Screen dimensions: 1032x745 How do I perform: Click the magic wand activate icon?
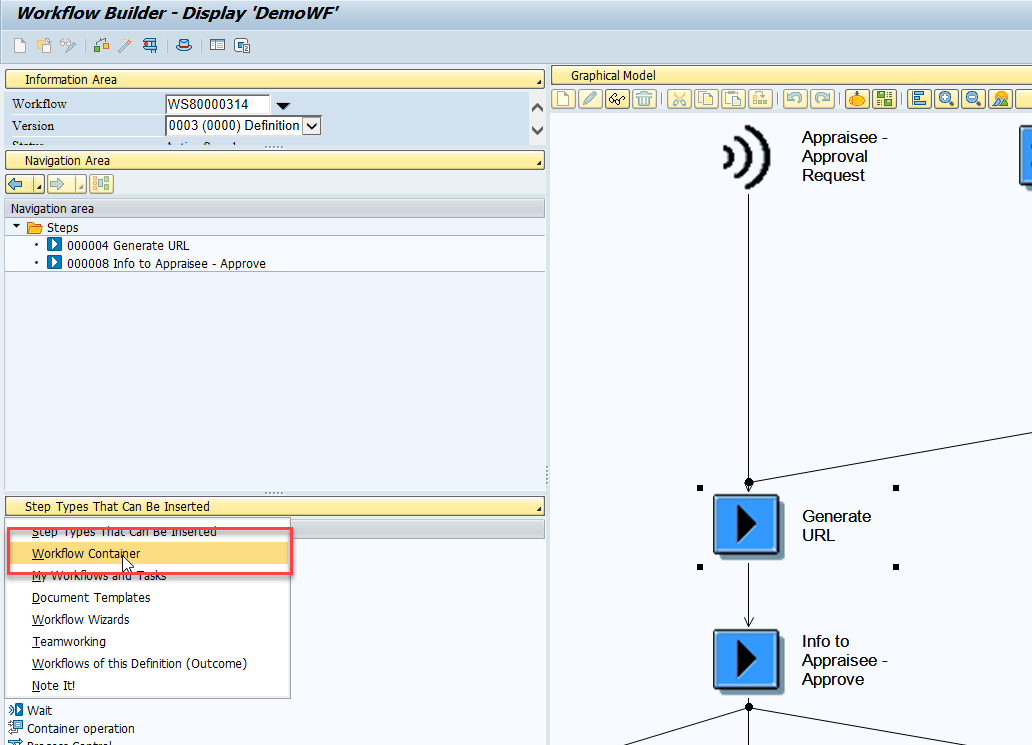(125, 45)
